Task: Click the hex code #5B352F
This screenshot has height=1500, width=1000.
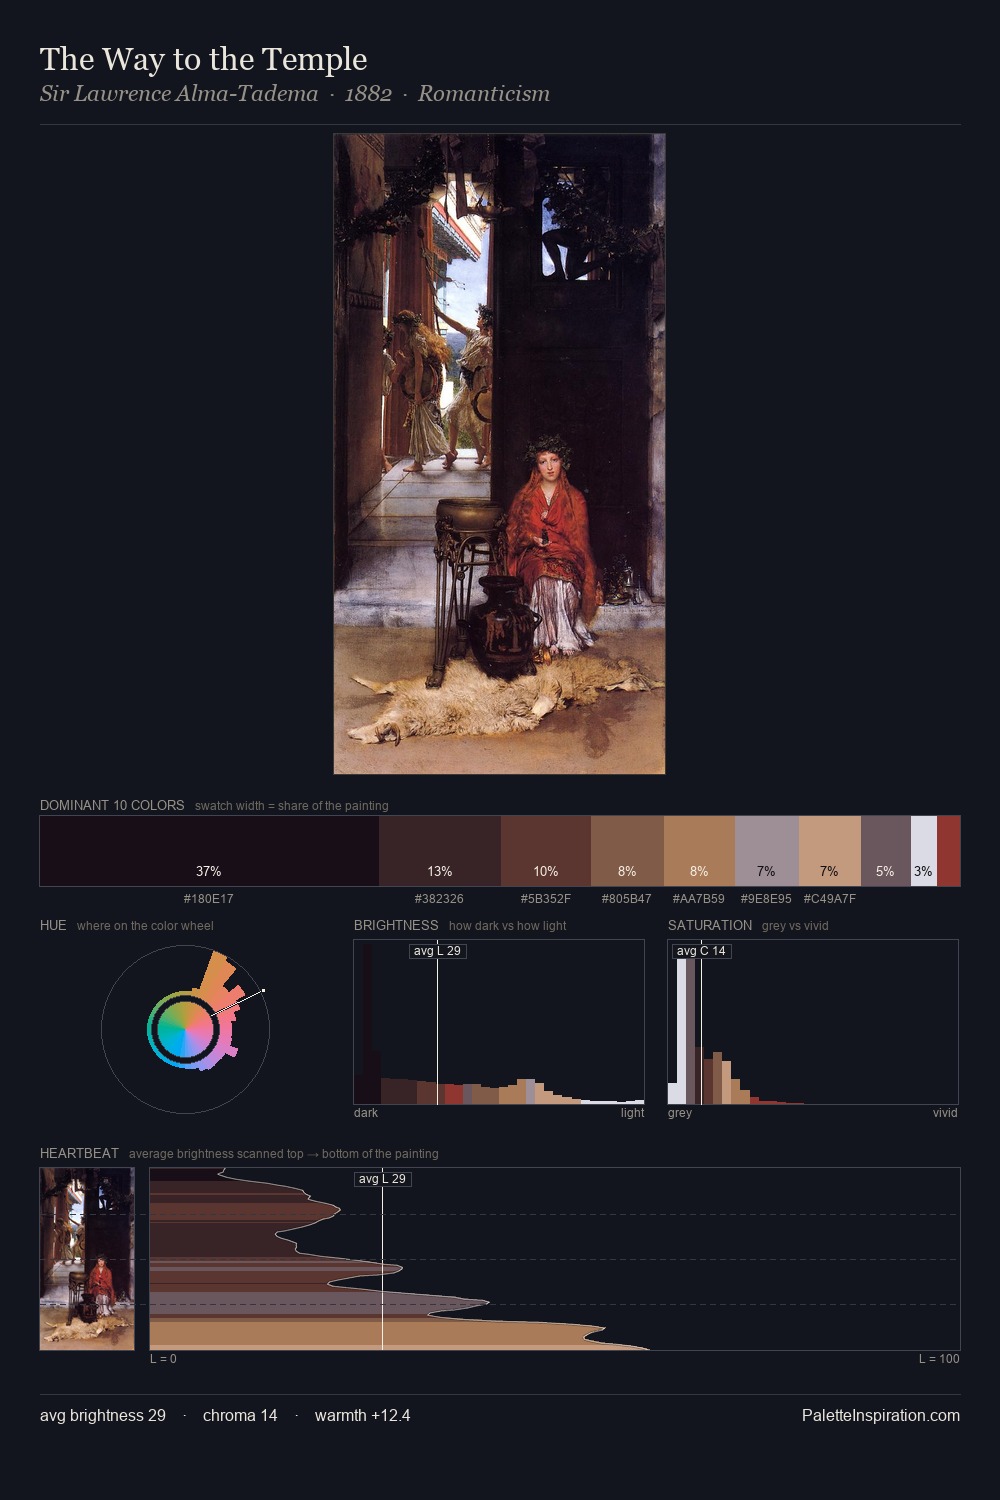Action: coord(546,899)
